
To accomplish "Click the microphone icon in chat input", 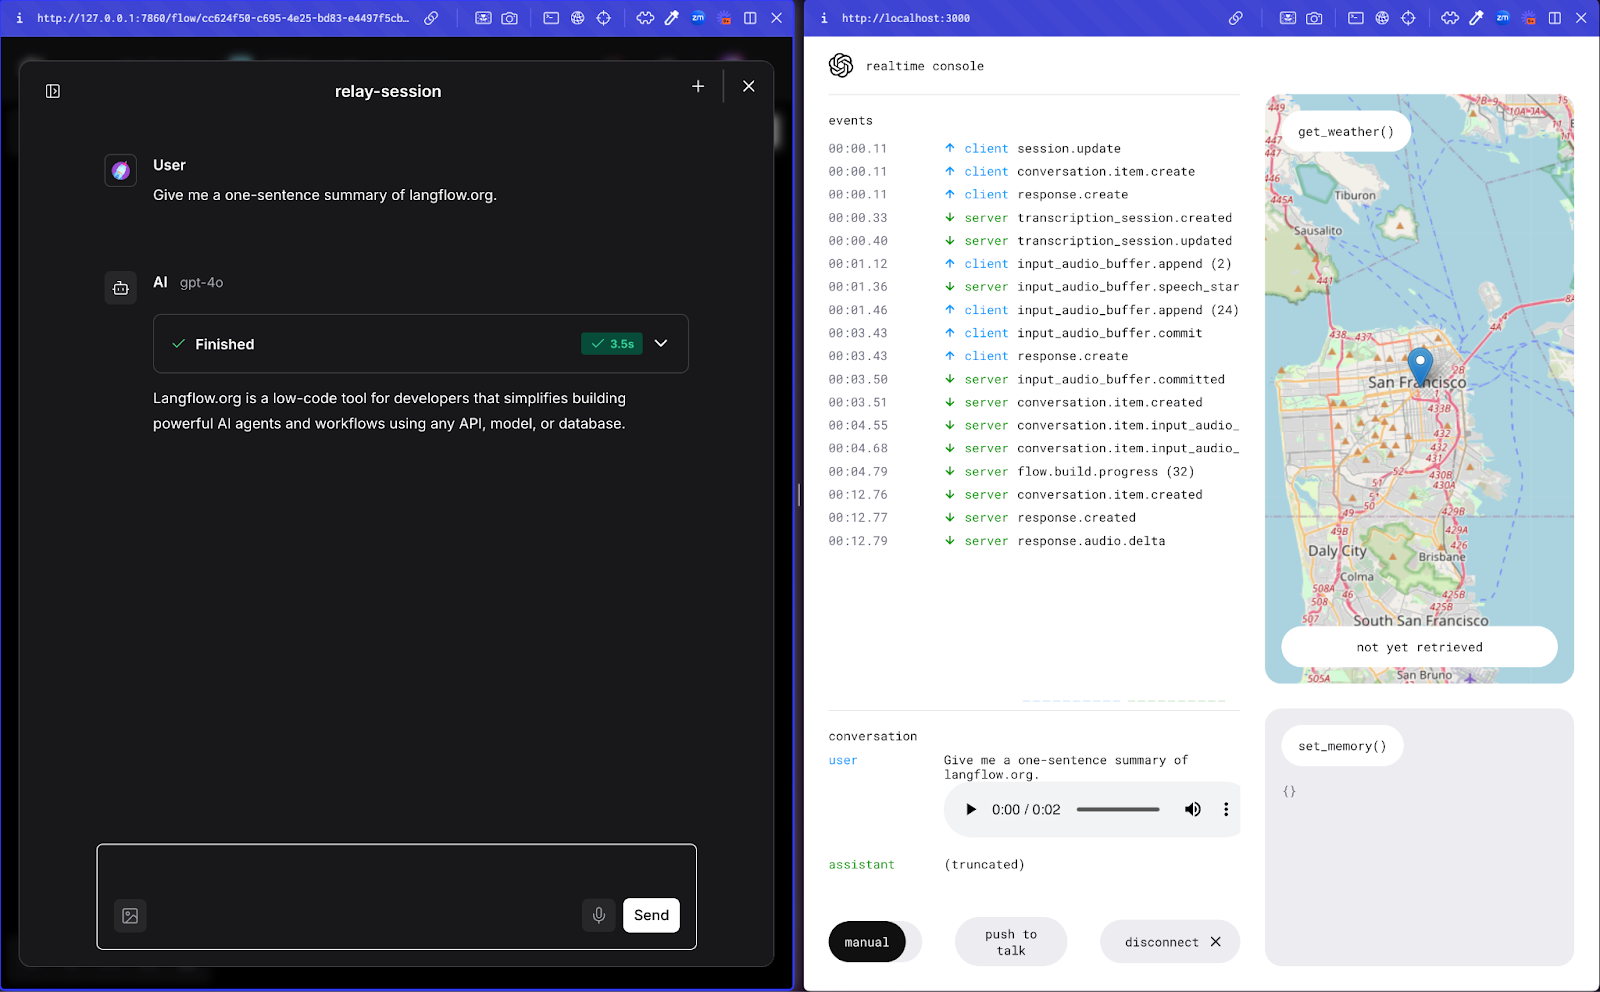I will (599, 915).
